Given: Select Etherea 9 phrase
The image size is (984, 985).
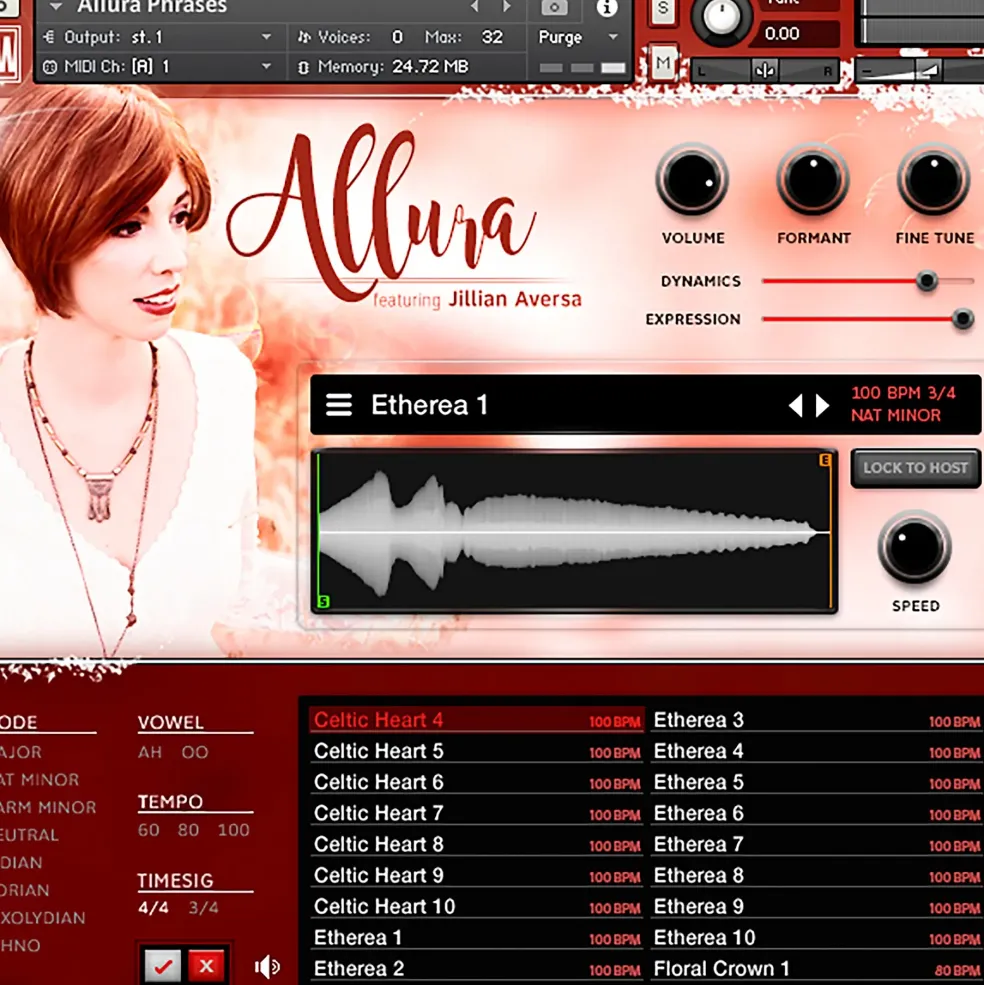Looking at the screenshot, I should [817, 906].
